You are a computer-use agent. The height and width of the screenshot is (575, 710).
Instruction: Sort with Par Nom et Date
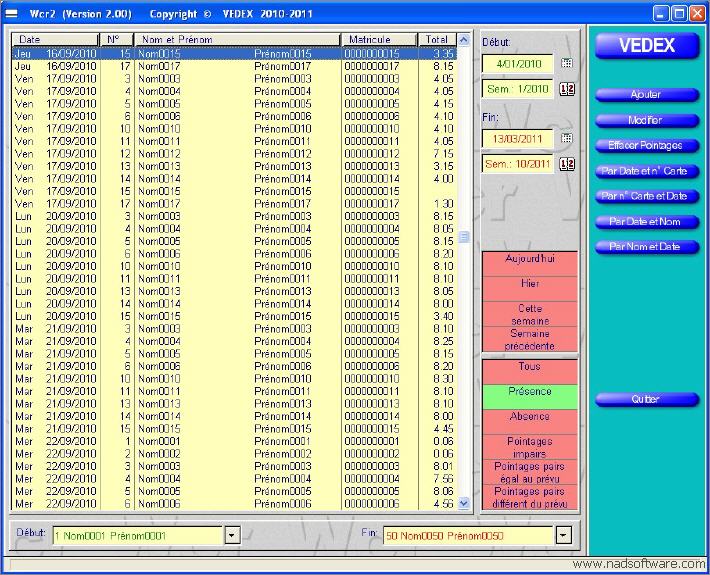(647, 247)
